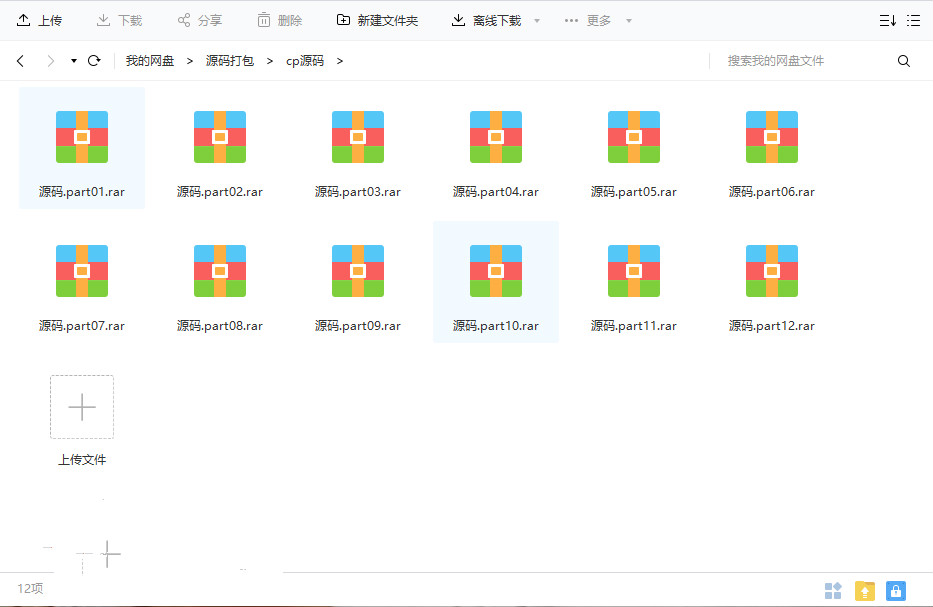Click the Download (下载) toolbar button
Image resolution: width=933 pixels, height=607 pixels.
pyautogui.click(x=119, y=20)
